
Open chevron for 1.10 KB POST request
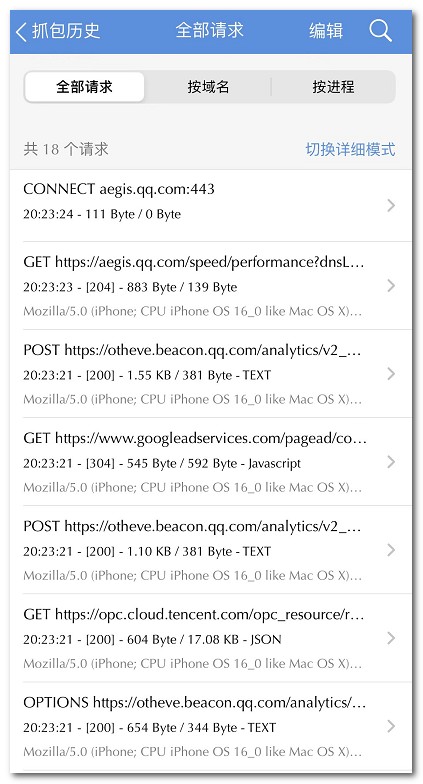point(392,550)
